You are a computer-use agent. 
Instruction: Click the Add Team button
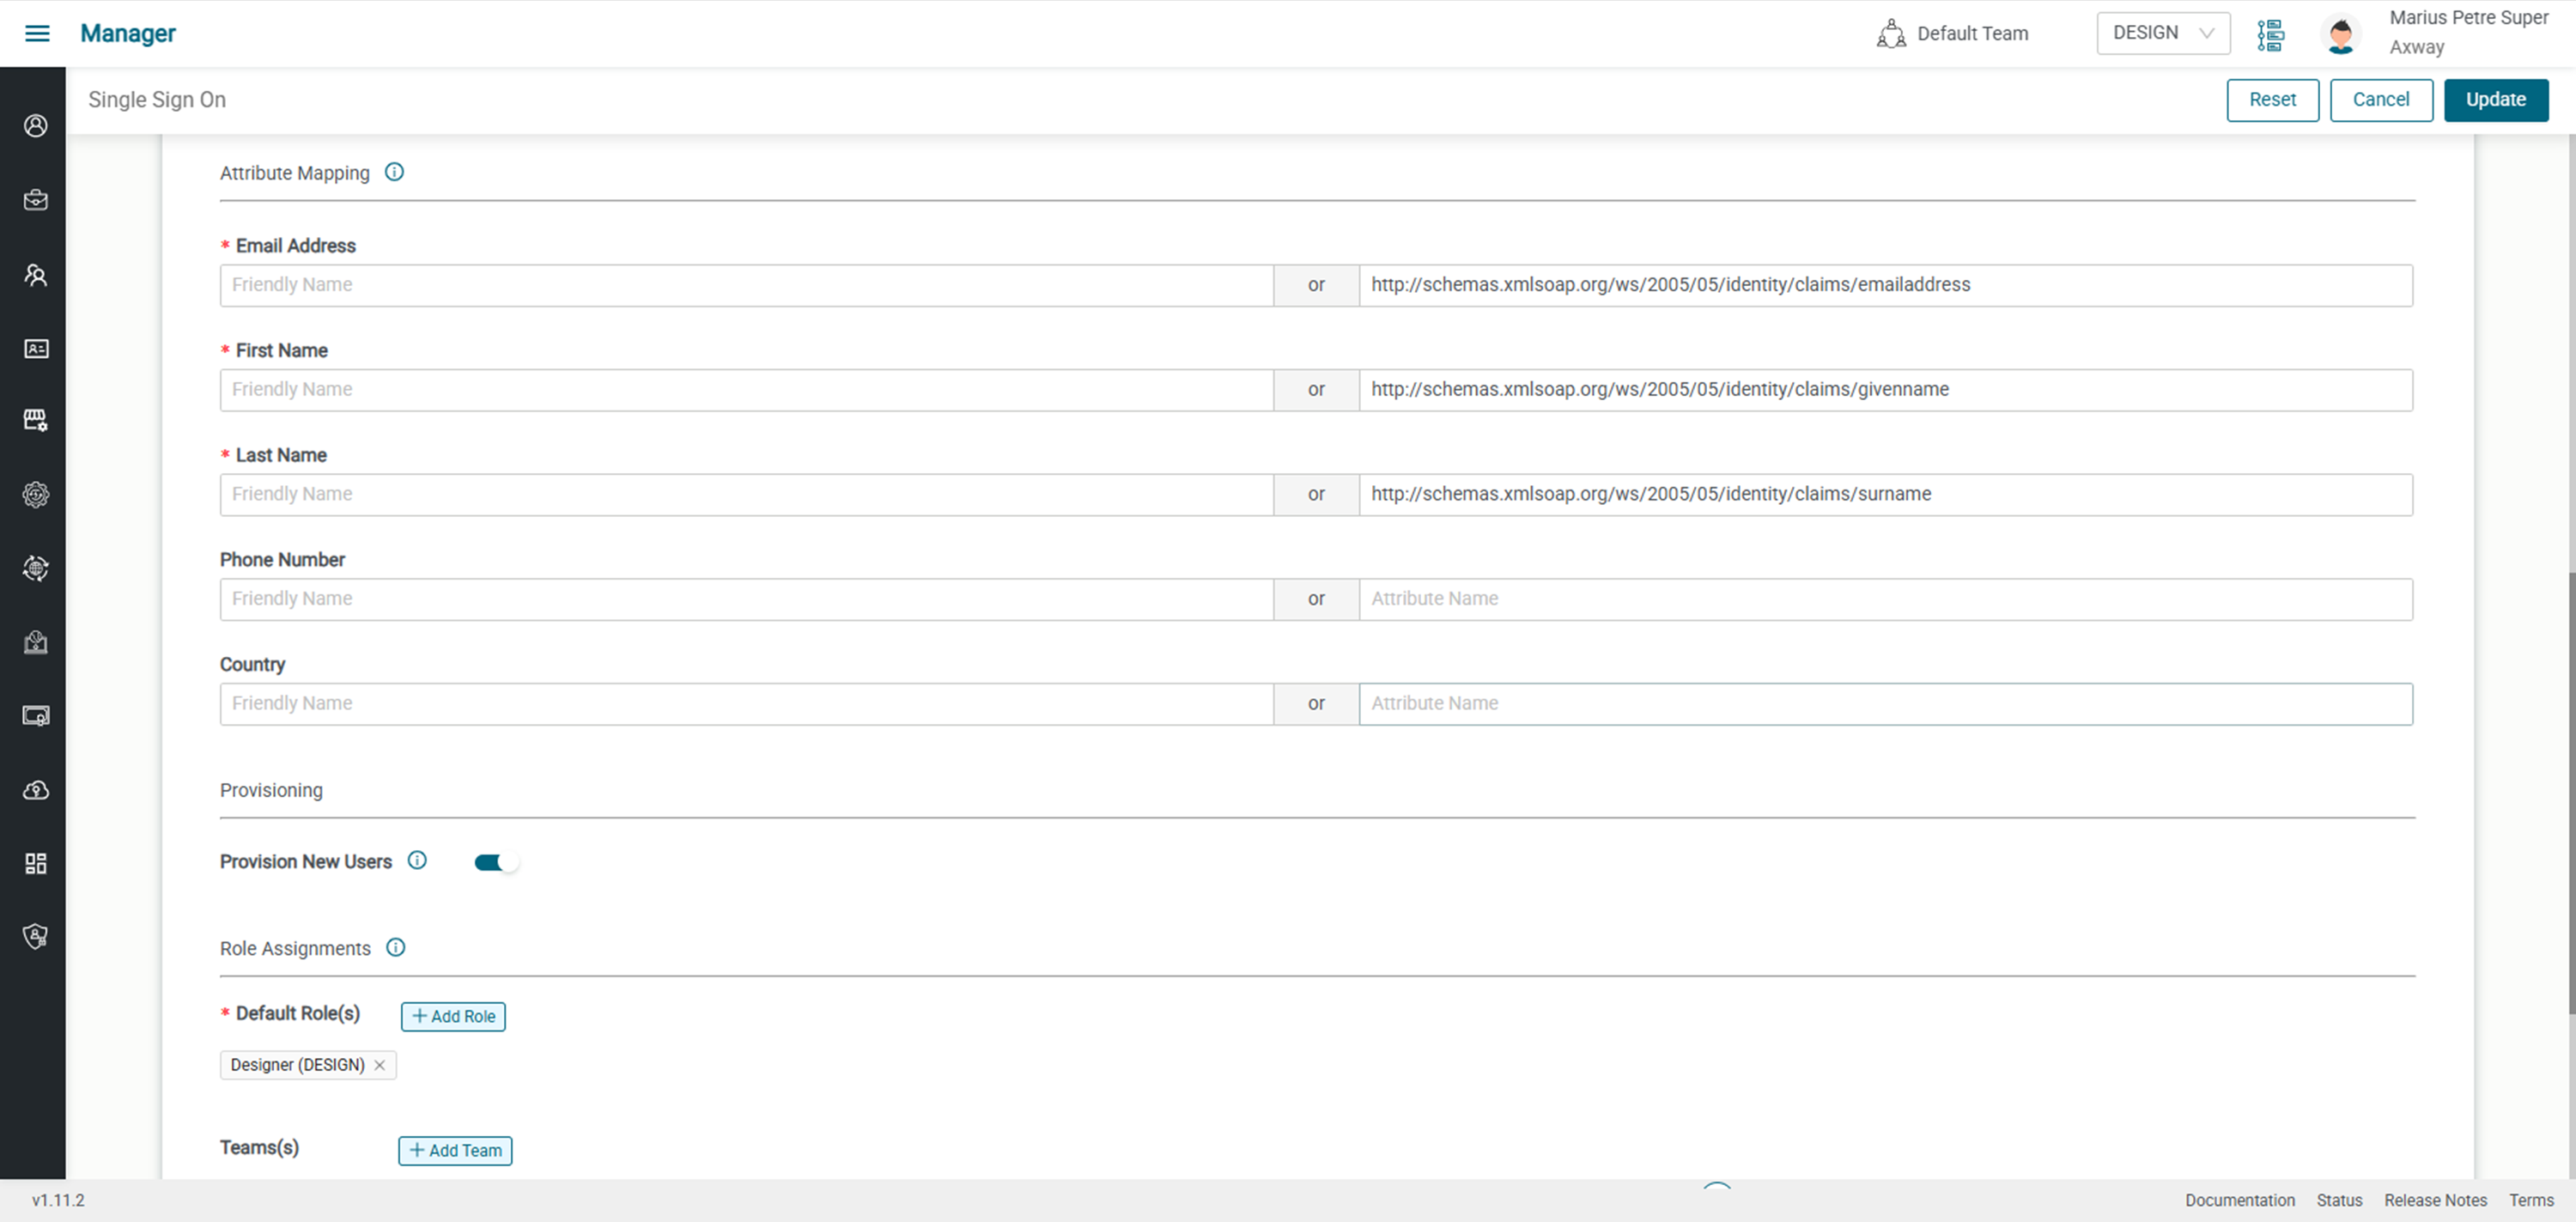(x=455, y=1150)
